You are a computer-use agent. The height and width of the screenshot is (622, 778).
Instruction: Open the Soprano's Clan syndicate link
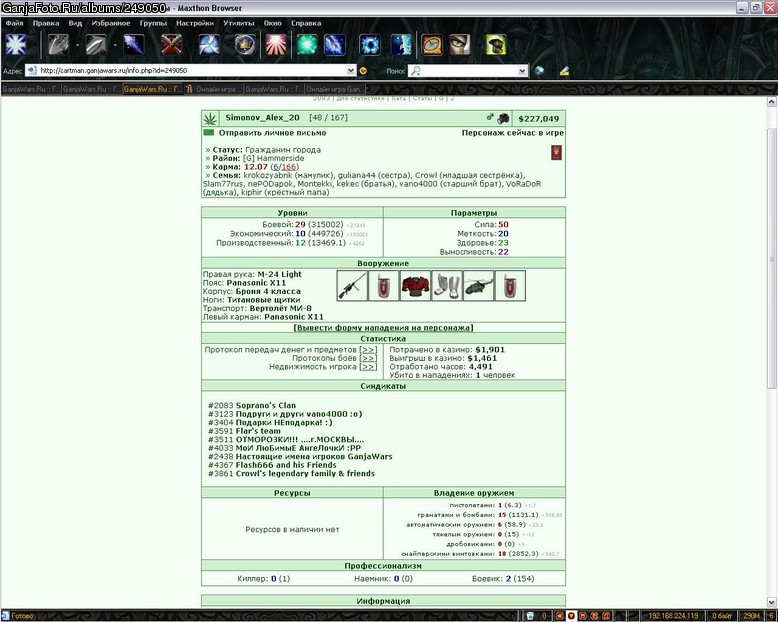[x=265, y=405]
